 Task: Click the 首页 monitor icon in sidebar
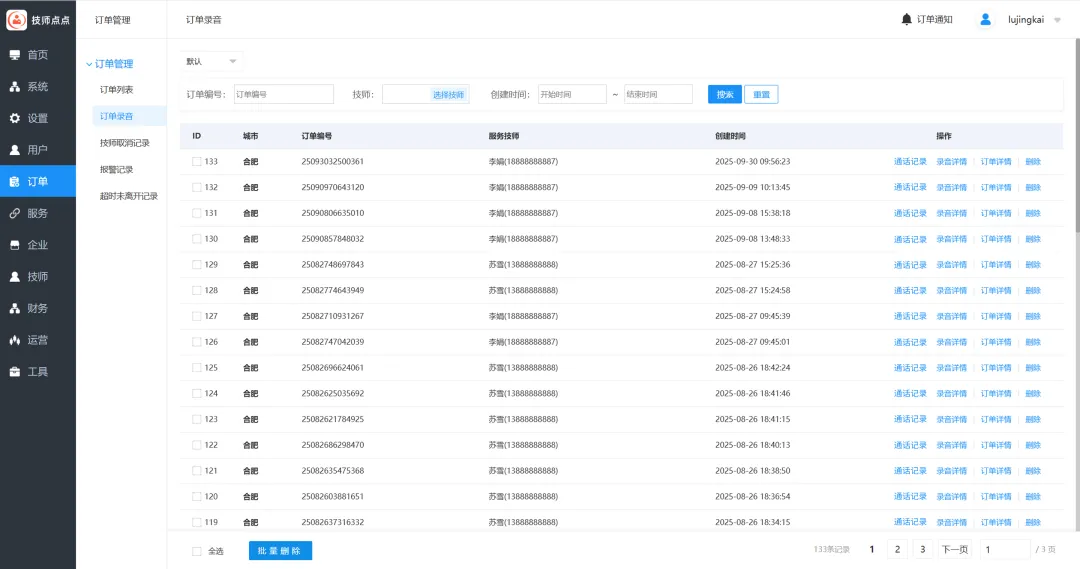click(15, 55)
